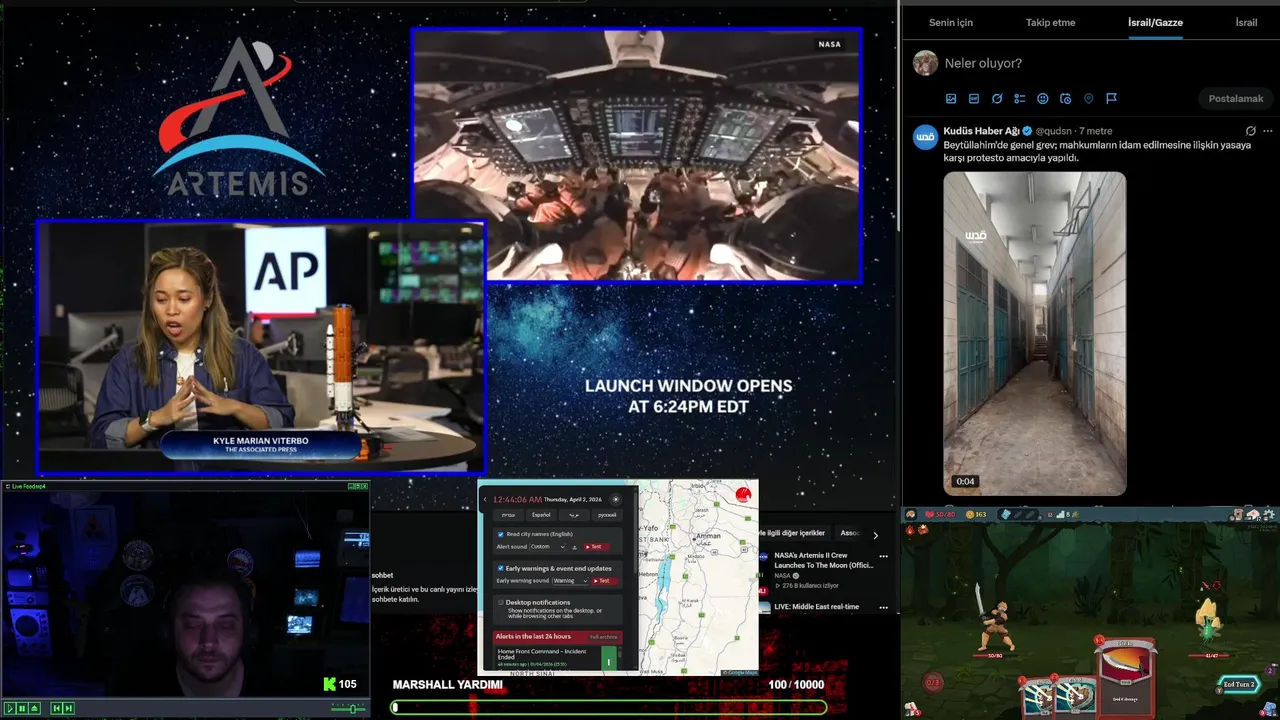
Task: Play the Kudüs Haber Ağı corridor video
Action: click(x=1035, y=333)
